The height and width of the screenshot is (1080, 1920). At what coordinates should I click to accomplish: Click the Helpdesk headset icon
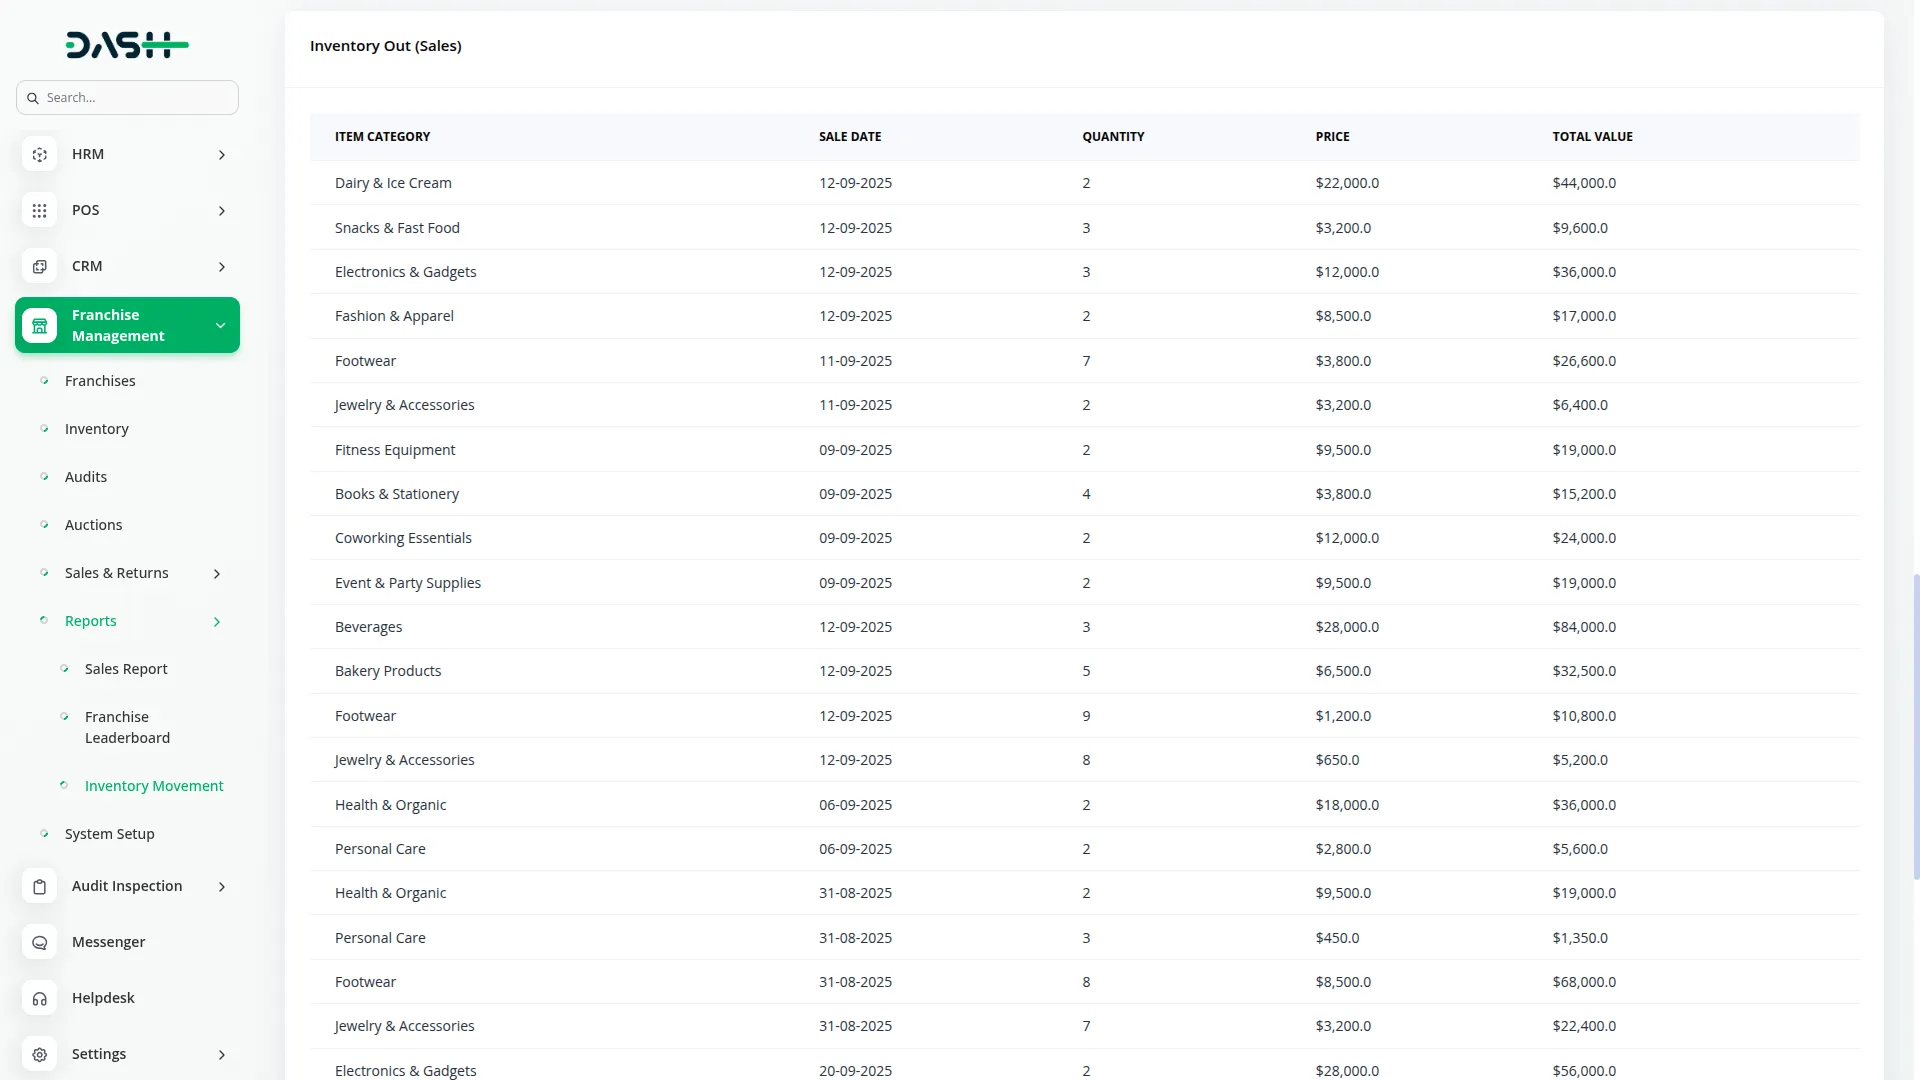tap(39, 999)
